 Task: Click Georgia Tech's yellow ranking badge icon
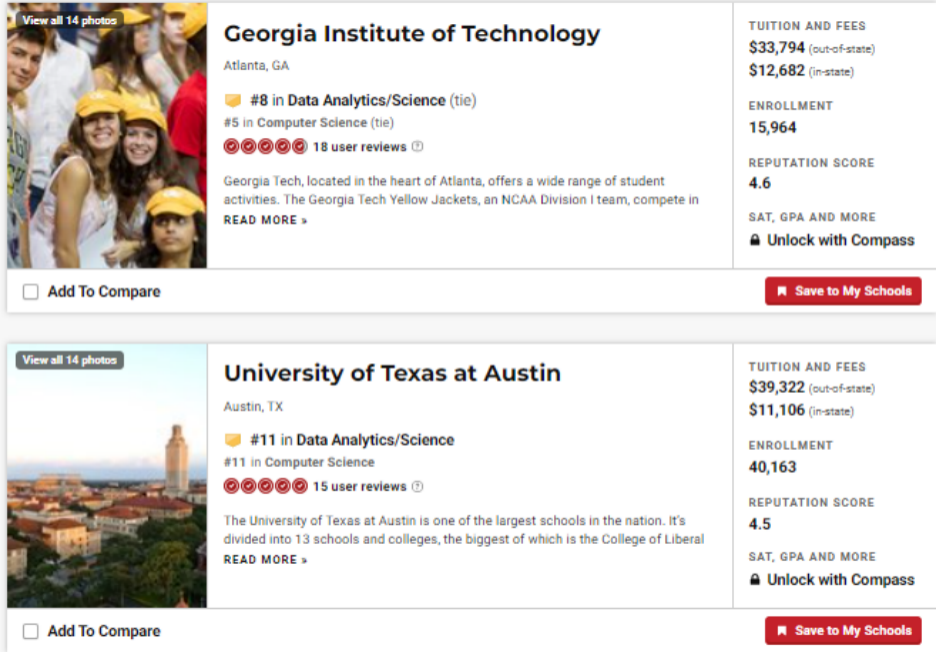[233, 101]
